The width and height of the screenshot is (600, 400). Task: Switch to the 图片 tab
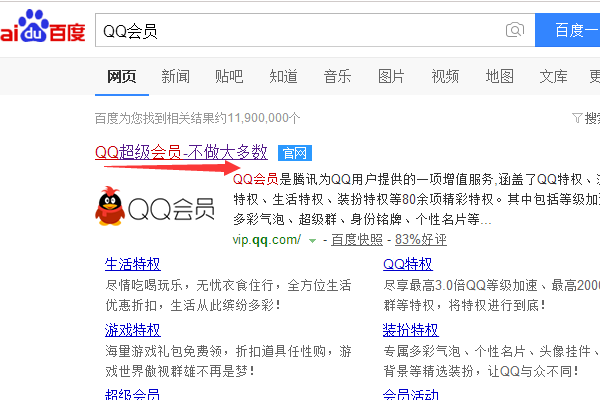pyautogui.click(x=391, y=76)
